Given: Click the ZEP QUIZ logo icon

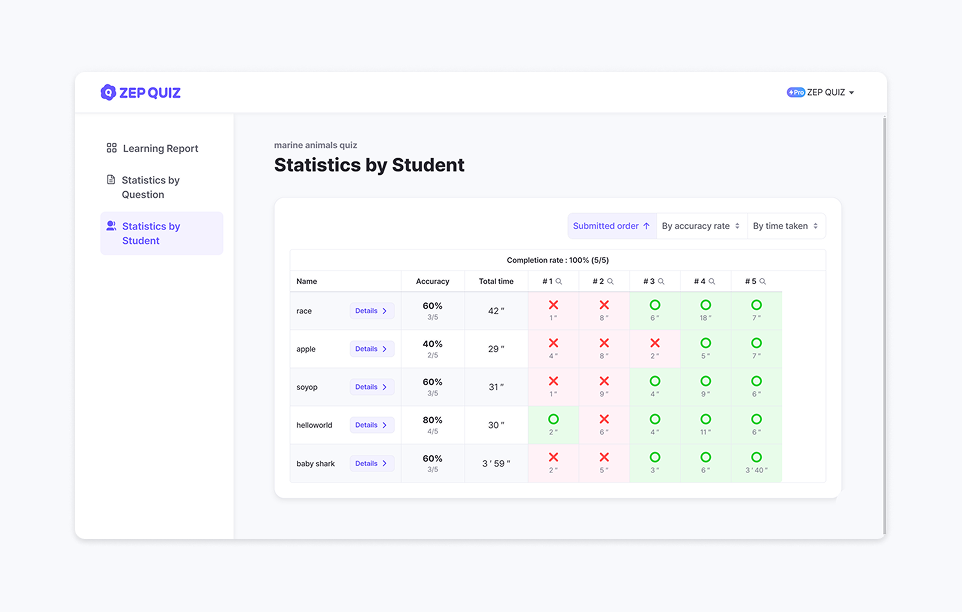Looking at the screenshot, I should 108,93.
